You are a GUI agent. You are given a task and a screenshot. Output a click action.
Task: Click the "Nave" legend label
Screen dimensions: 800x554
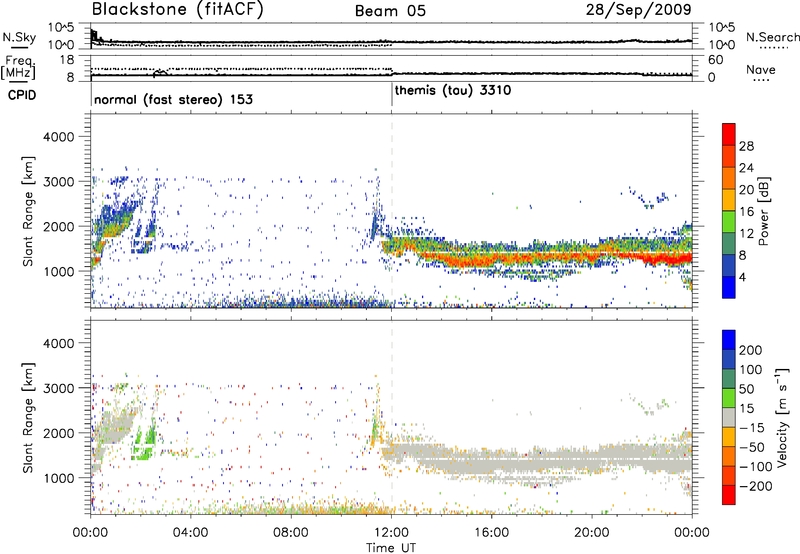pyautogui.click(x=761, y=70)
